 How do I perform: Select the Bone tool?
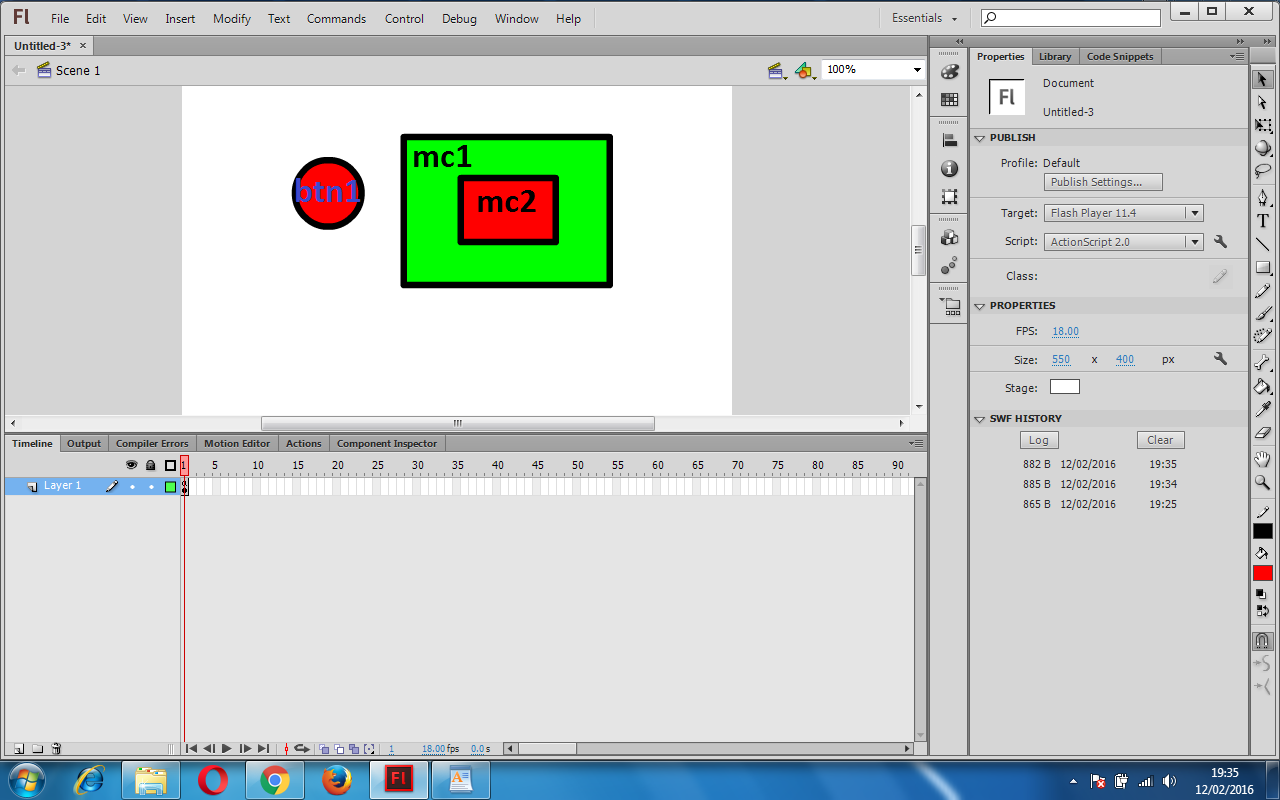point(1263,362)
